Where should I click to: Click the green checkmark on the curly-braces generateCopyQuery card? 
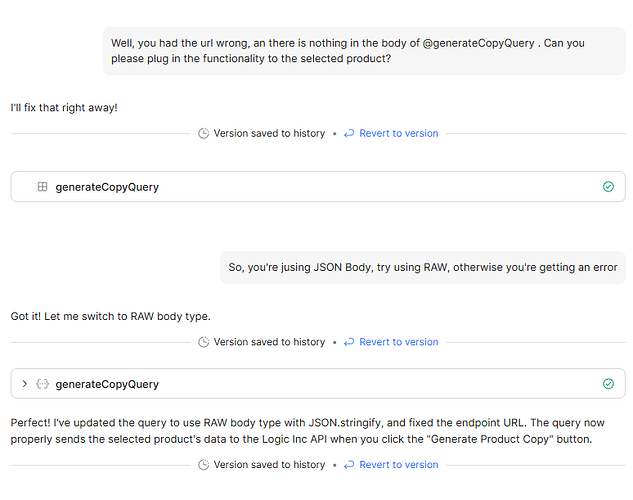608,384
